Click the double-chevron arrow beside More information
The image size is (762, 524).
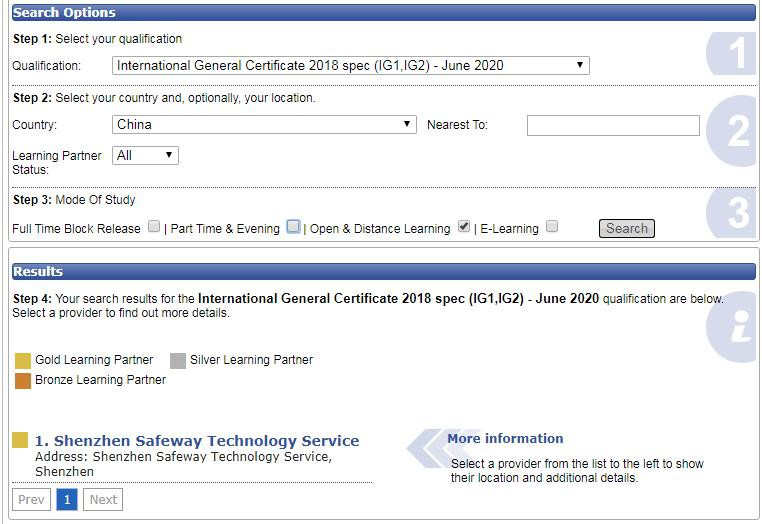tap(428, 448)
